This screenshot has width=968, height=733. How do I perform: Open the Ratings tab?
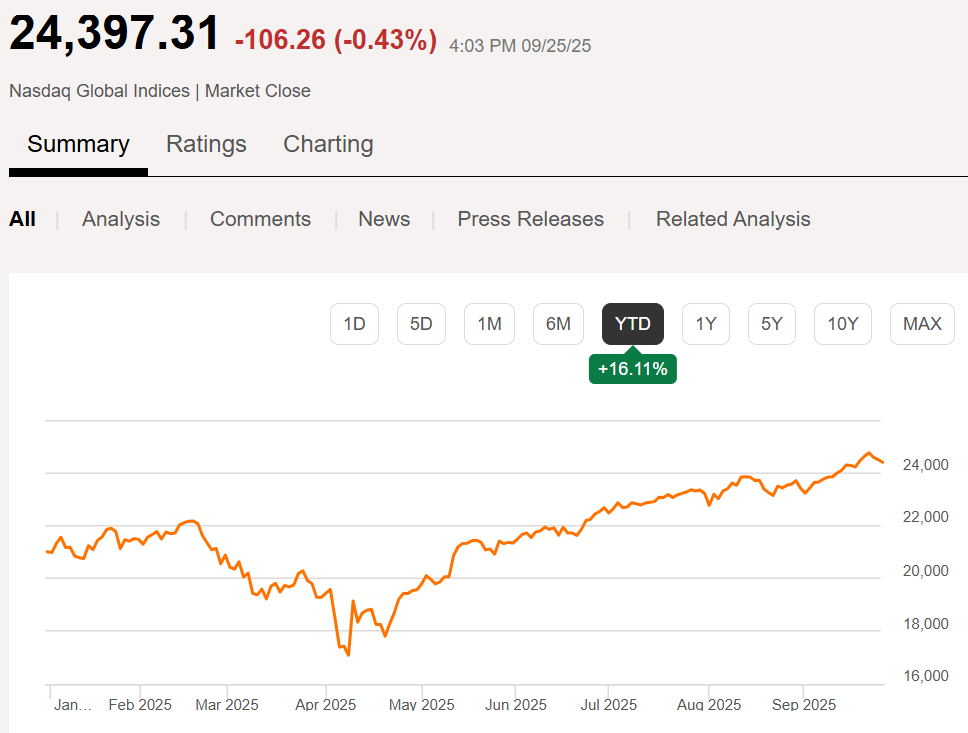click(x=206, y=144)
